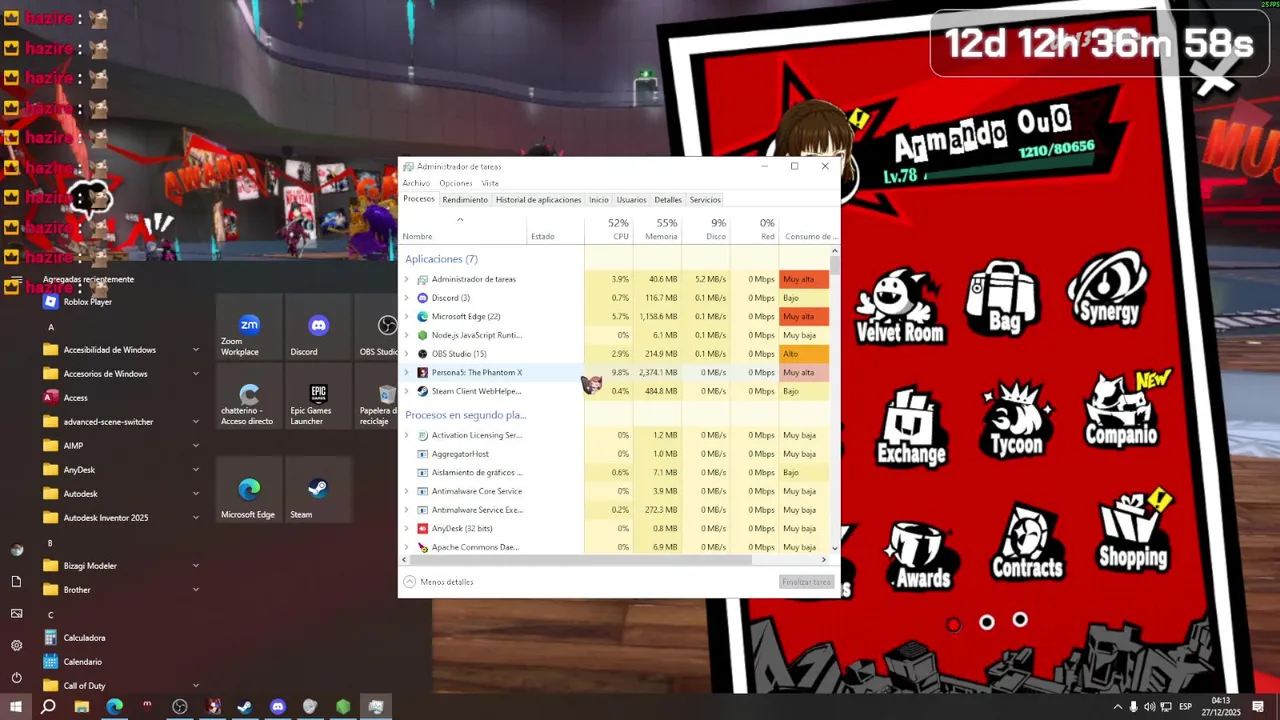The height and width of the screenshot is (720, 1280).
Task: Open the Awards icon in the game menu
Action: coord(921,557)
